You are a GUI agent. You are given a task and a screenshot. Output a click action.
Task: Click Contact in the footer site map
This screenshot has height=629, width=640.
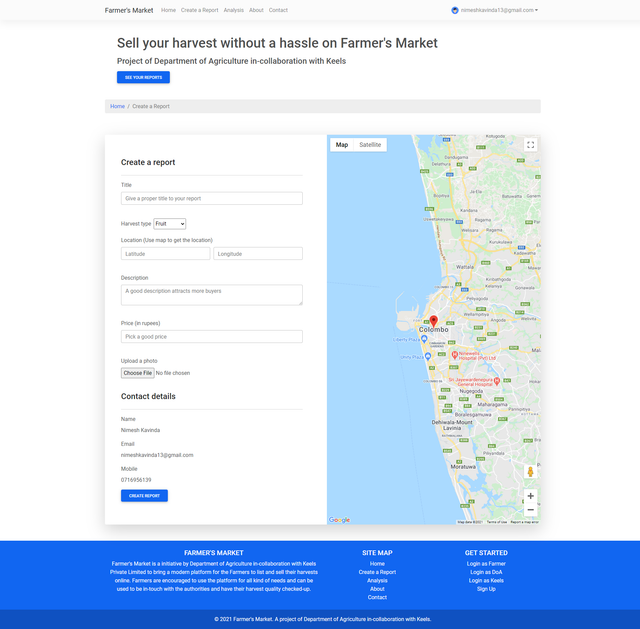(377, 597)
